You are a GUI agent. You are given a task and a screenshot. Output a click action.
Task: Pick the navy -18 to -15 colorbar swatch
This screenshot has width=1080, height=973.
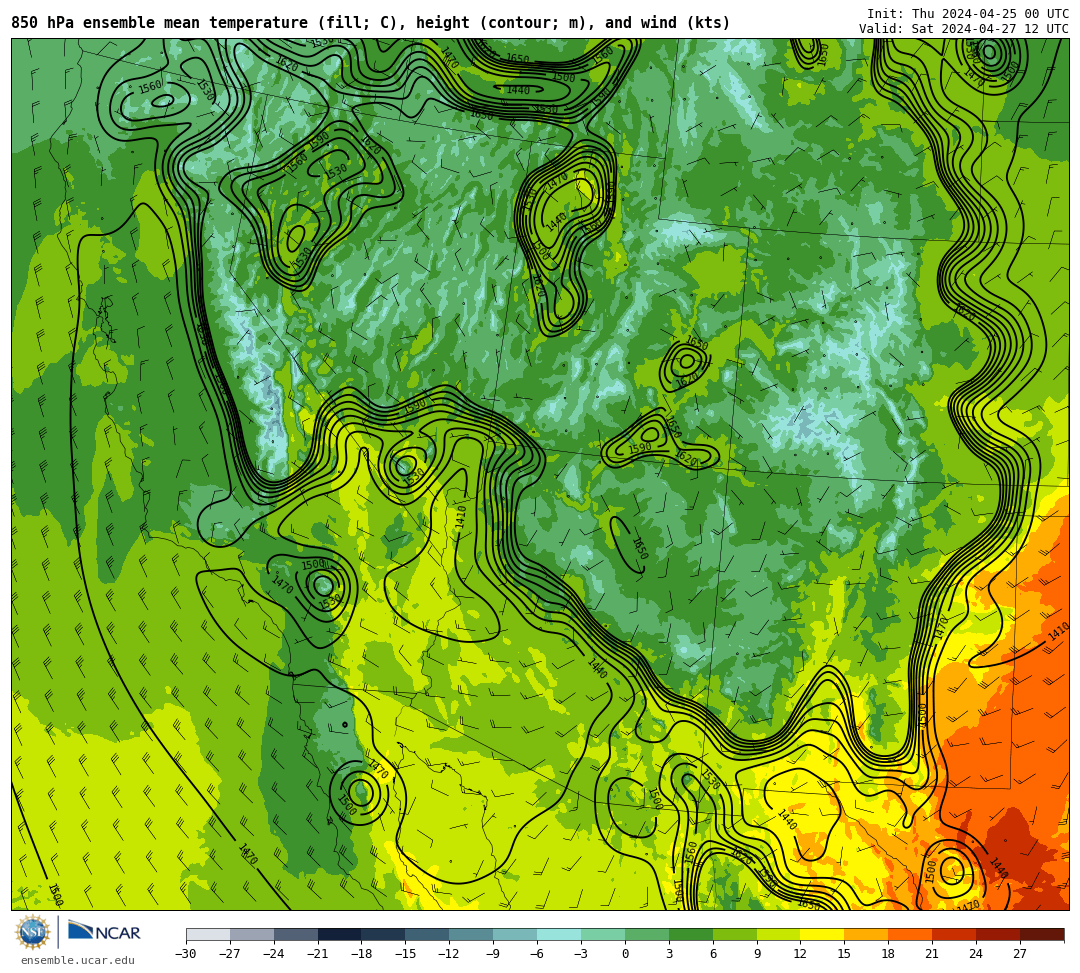tap(384, 934)
